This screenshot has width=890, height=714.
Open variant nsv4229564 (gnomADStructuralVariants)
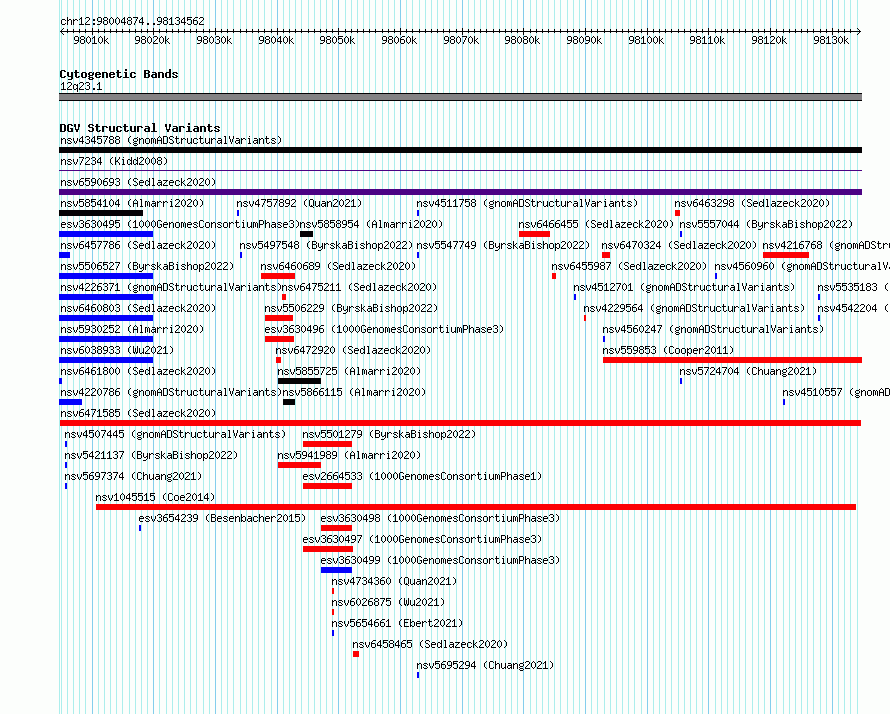(694, 308)
